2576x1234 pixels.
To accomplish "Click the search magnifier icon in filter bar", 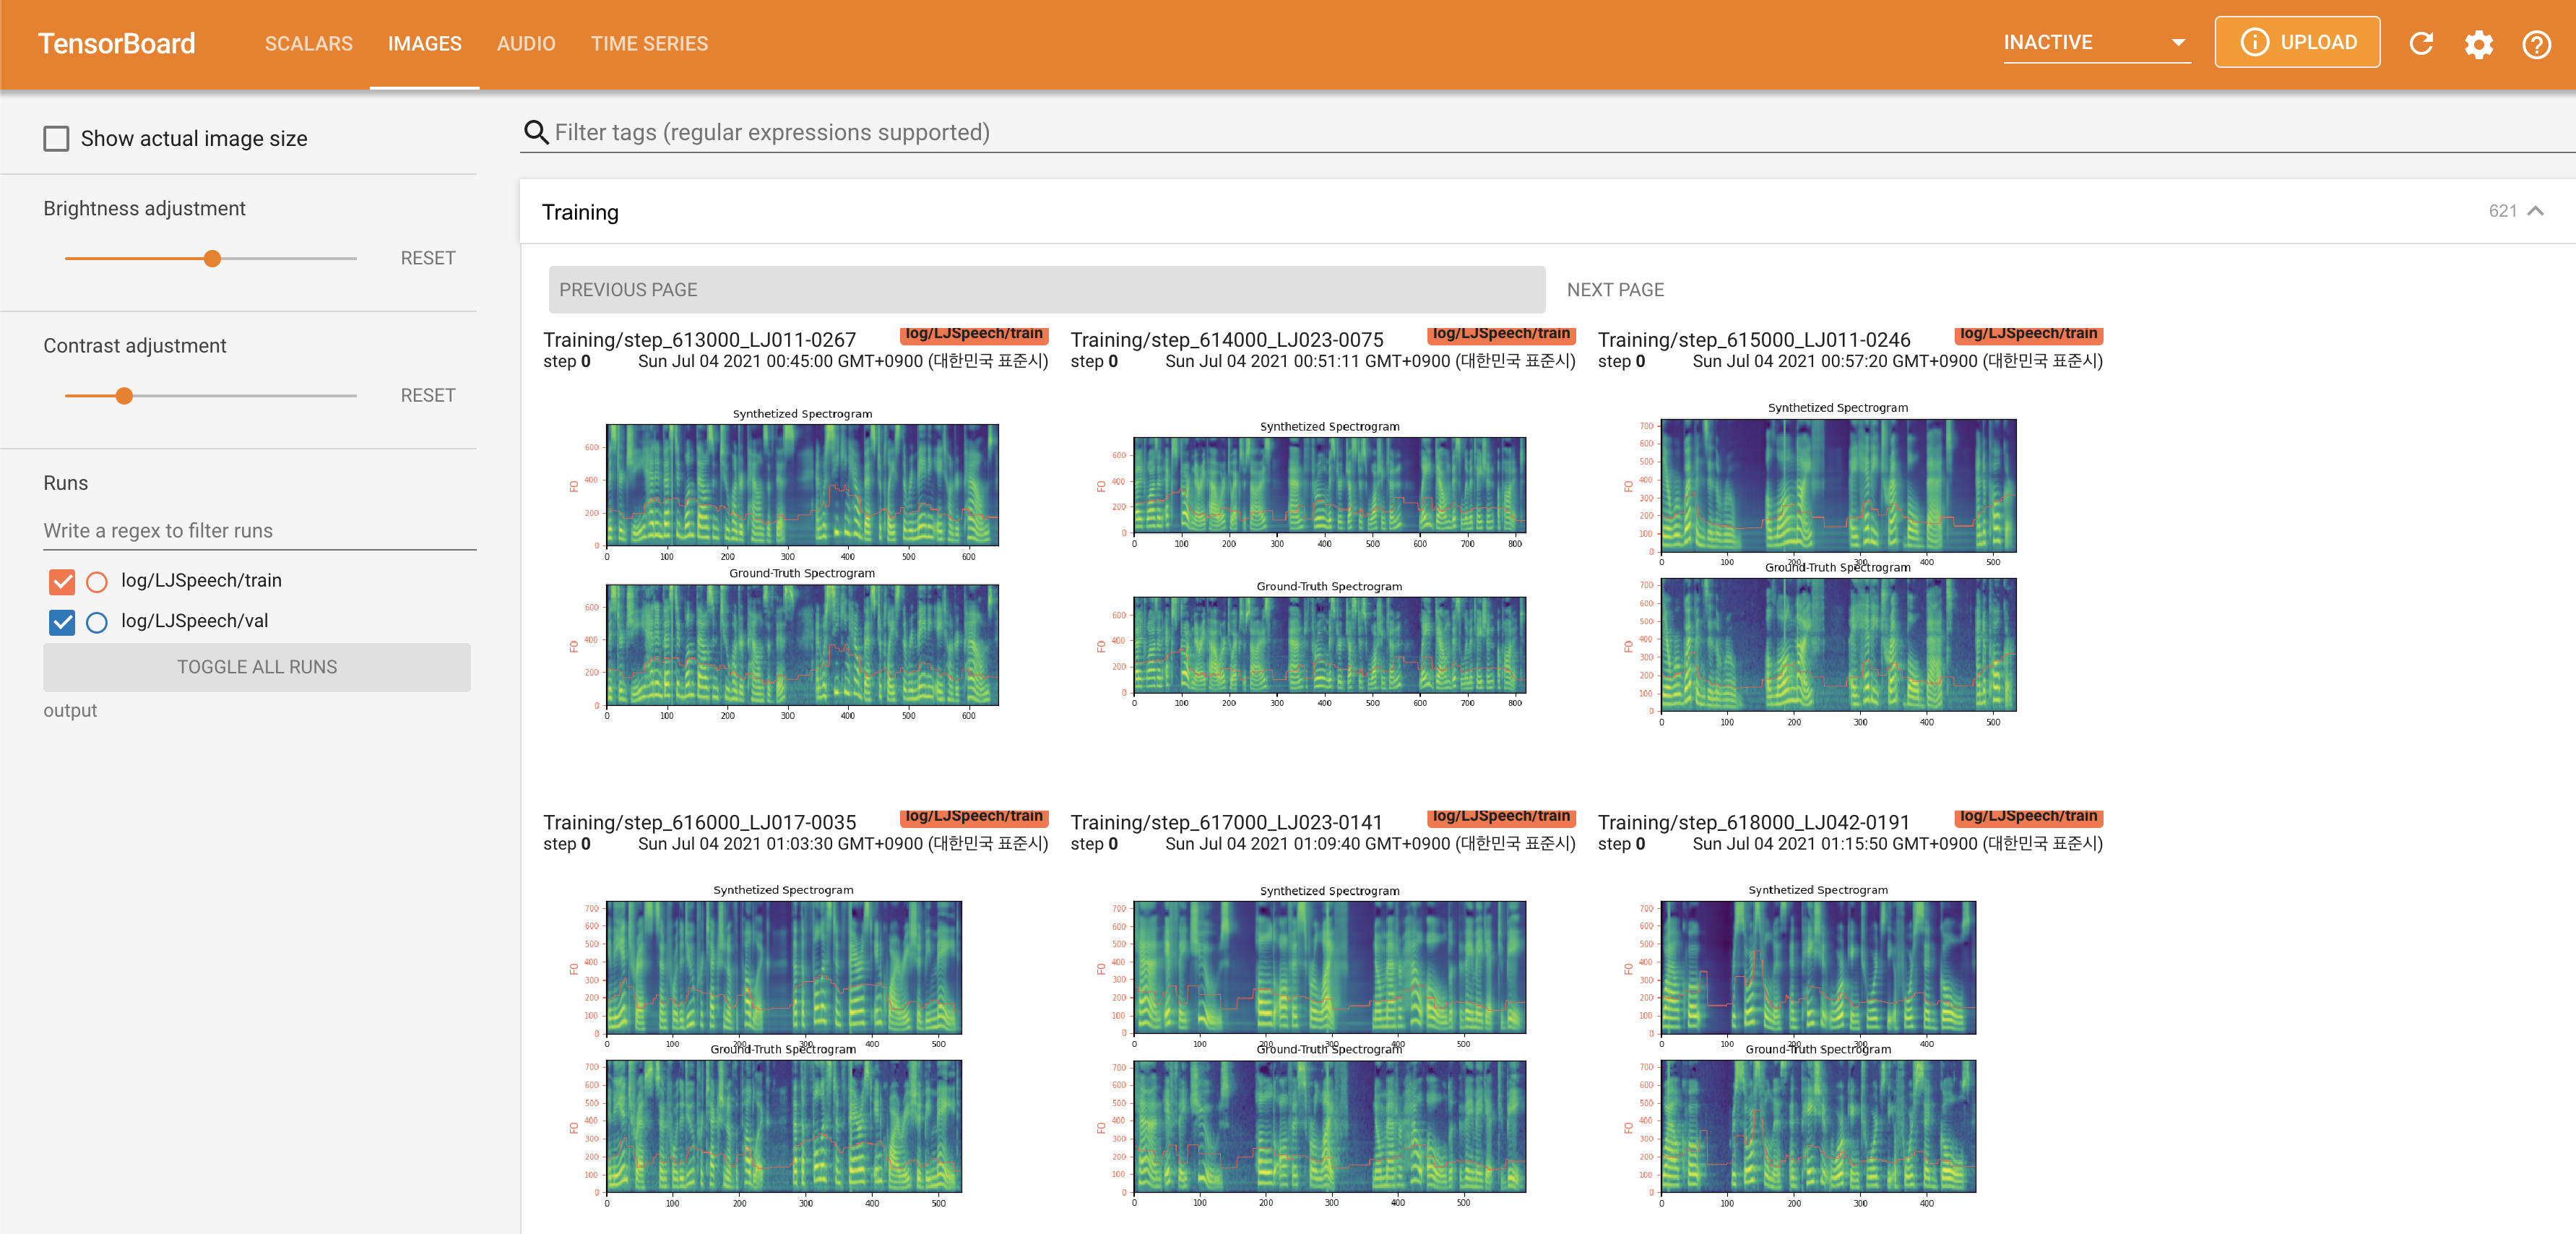I will pos(536,132).
